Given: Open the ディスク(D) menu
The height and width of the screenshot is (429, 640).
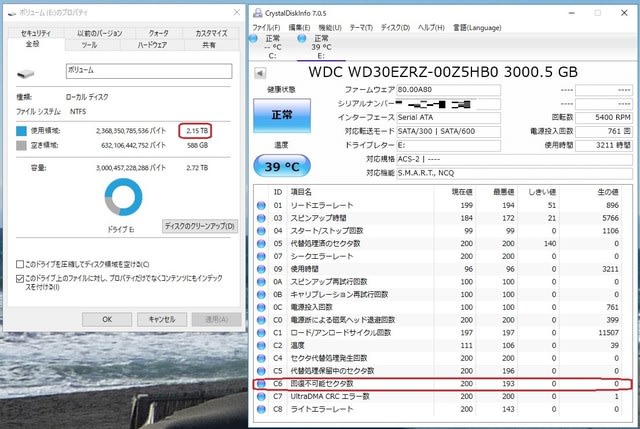Looking at the screenshot, I should [395, 28].
